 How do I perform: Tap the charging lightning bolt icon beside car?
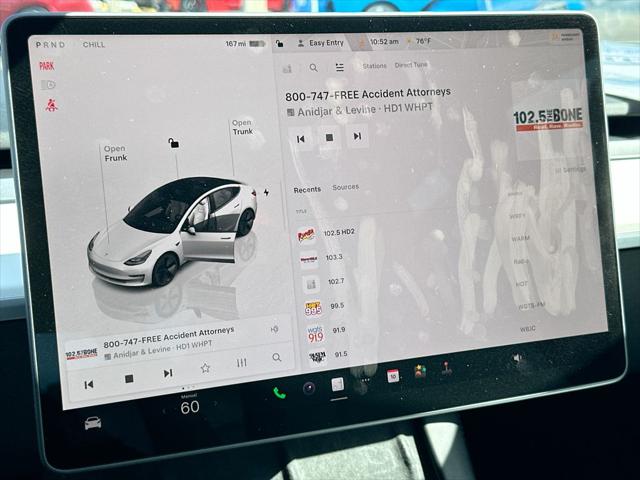(x=266, y=192)
